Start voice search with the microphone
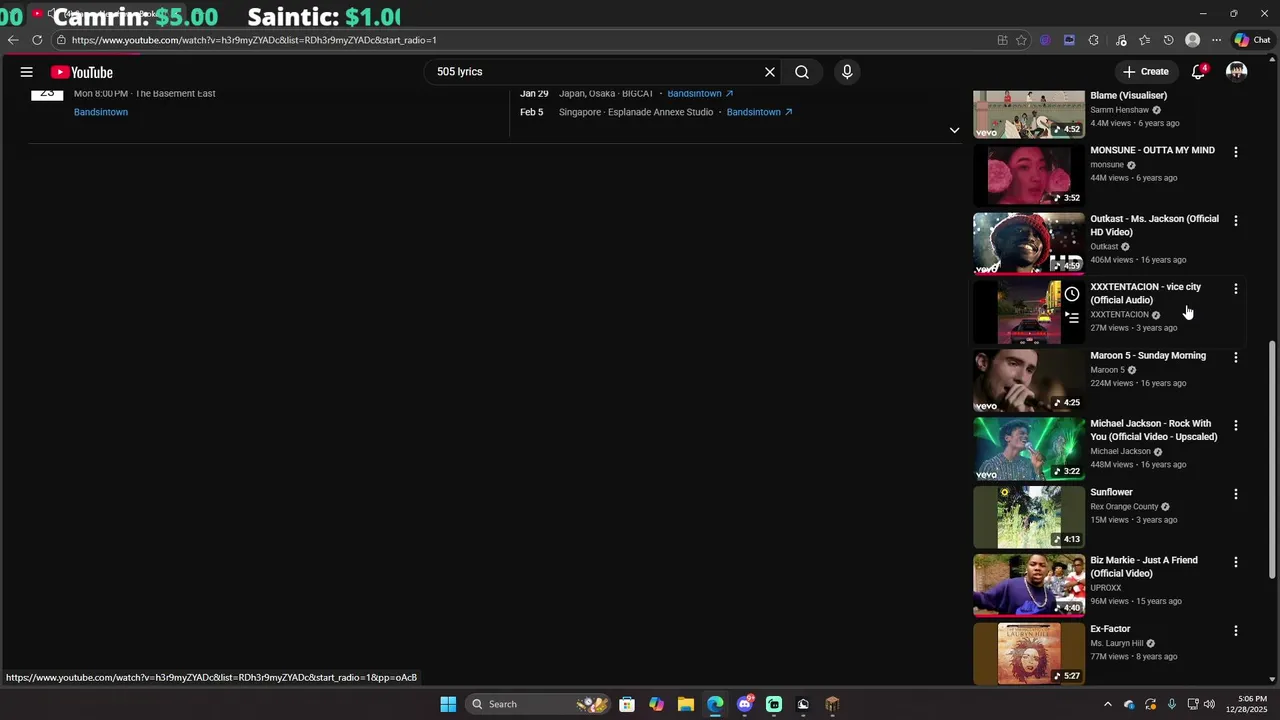This screenshot has width=1280, height=720. tap(847, 72)
